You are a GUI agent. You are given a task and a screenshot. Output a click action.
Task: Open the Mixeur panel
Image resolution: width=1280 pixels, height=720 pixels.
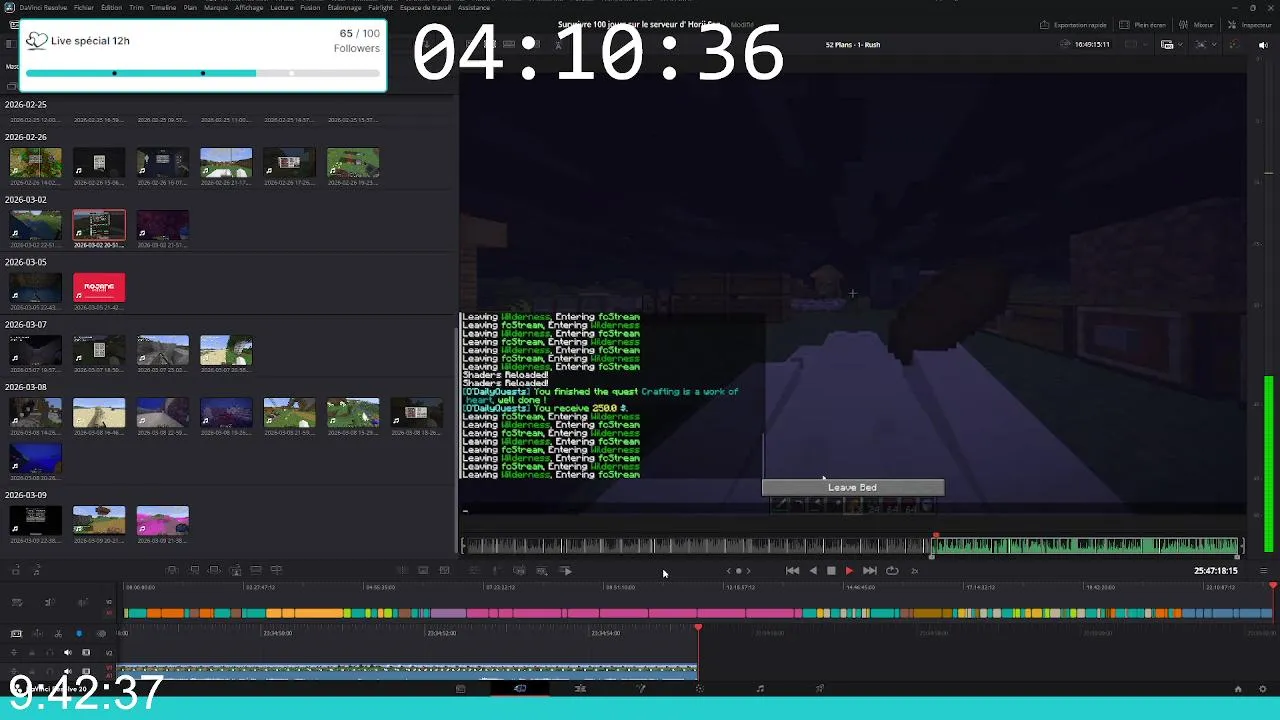[x=1197, y=25]
